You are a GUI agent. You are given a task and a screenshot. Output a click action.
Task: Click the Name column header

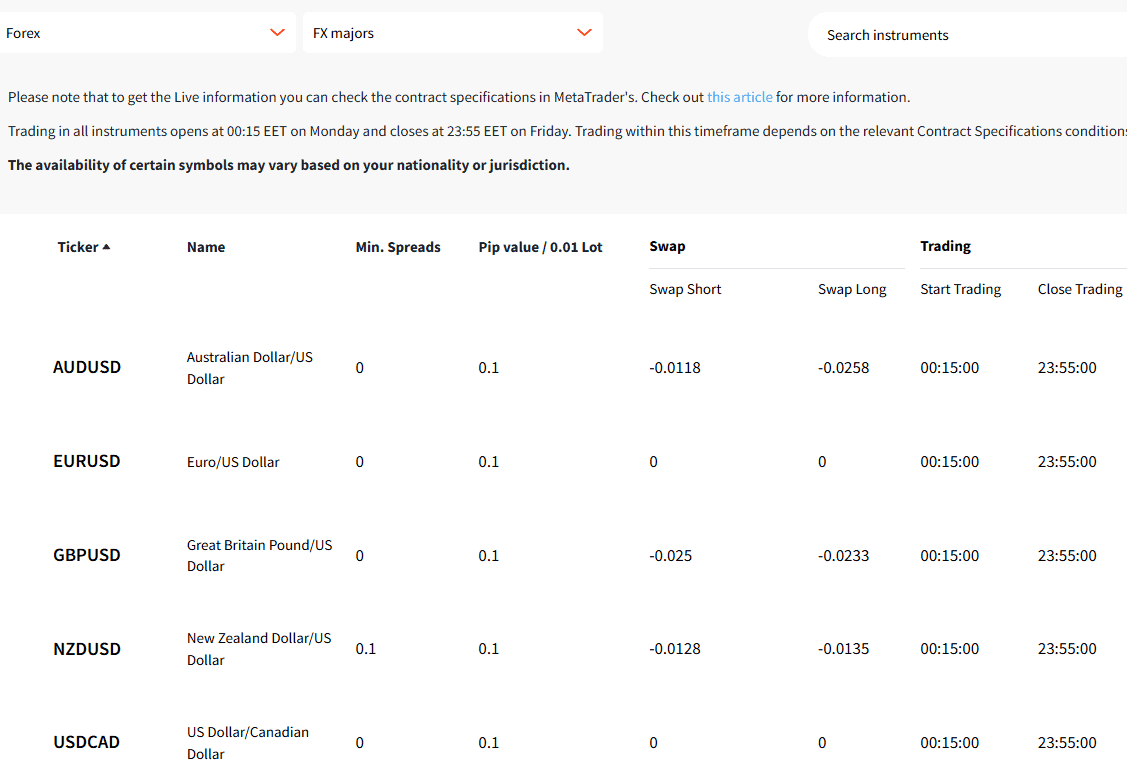206,247
